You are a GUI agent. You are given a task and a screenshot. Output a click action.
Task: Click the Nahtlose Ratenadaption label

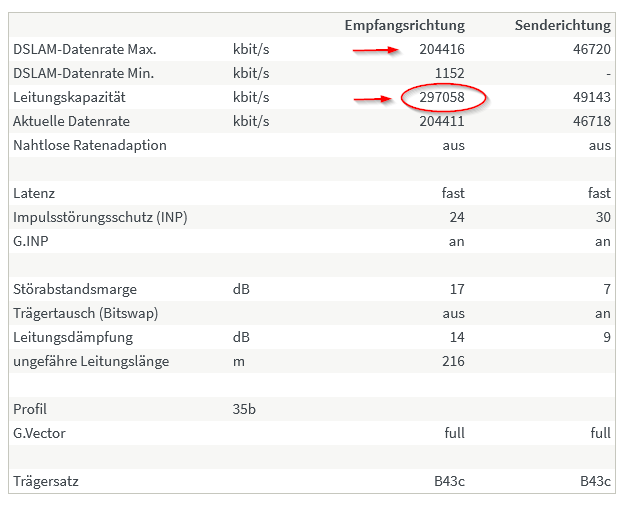90,145
